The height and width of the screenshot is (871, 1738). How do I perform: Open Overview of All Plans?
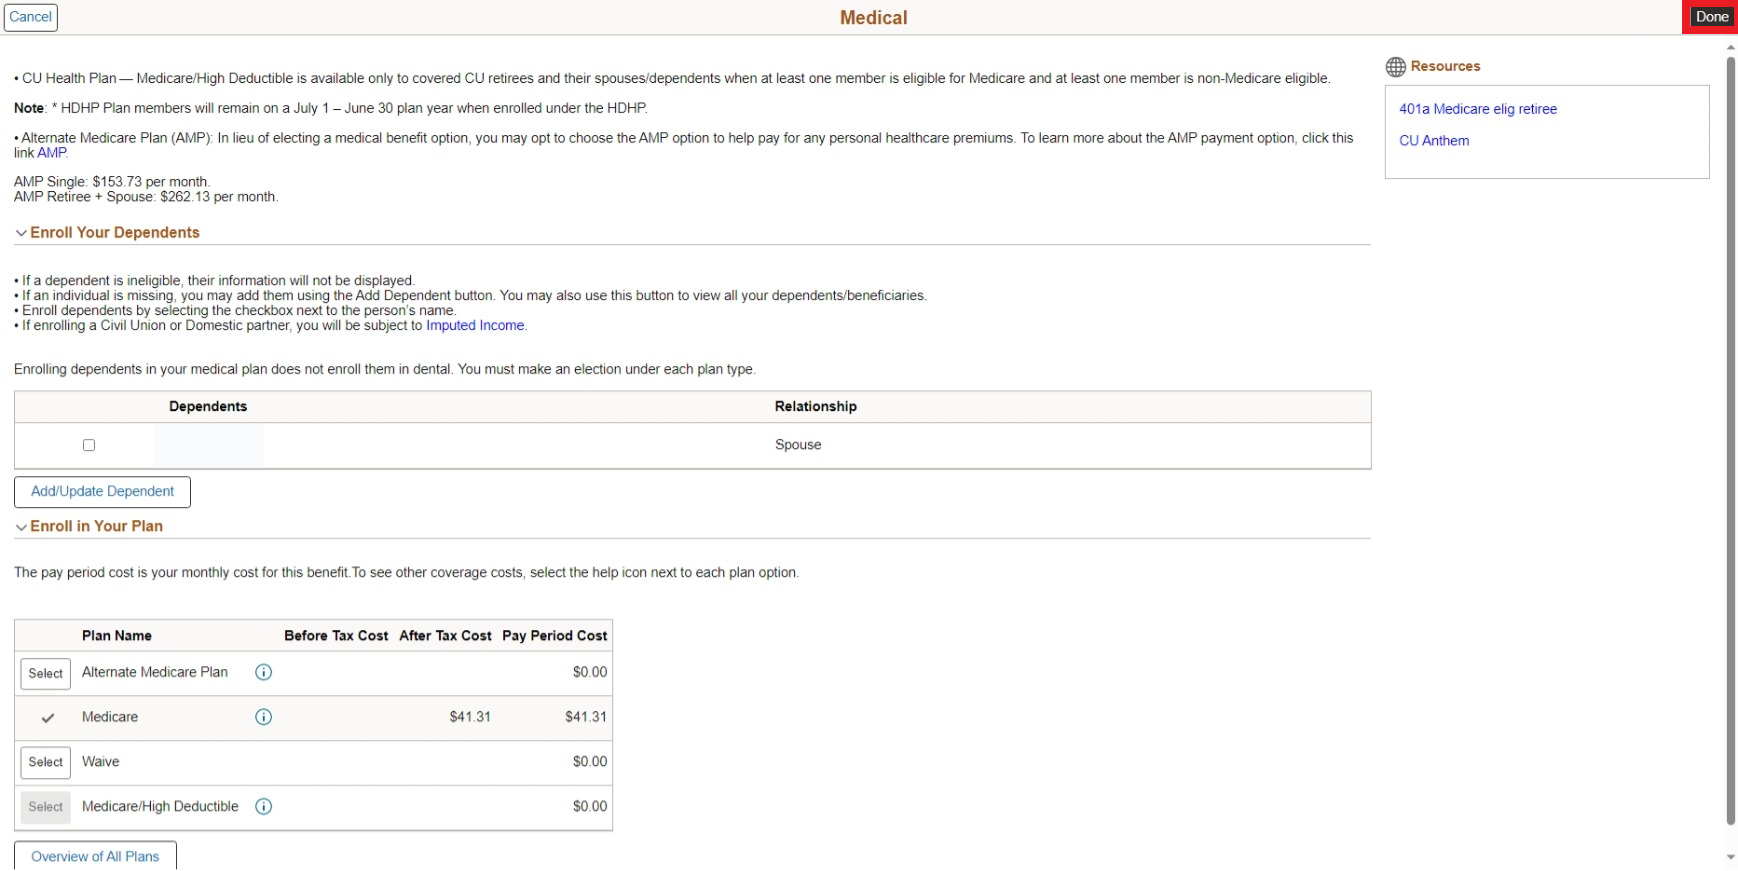coord(95,856)
